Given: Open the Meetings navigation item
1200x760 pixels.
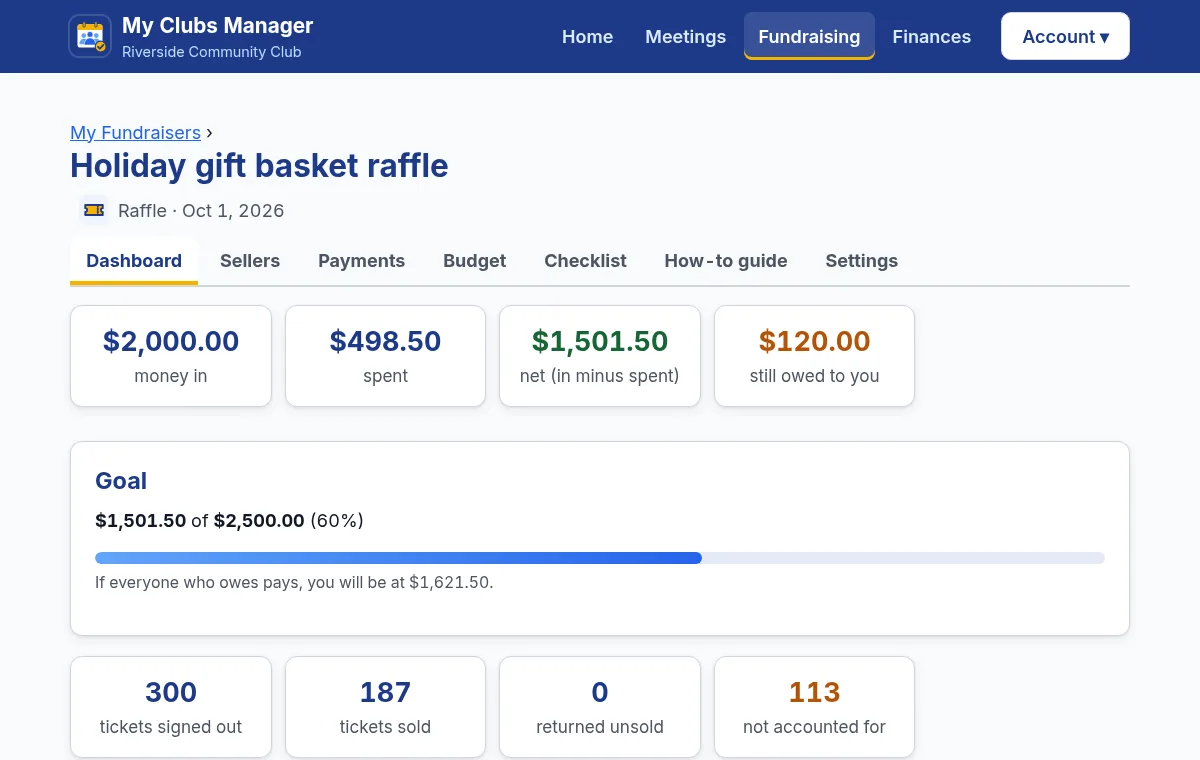Looking at the screenshot, I should point(686,36).
